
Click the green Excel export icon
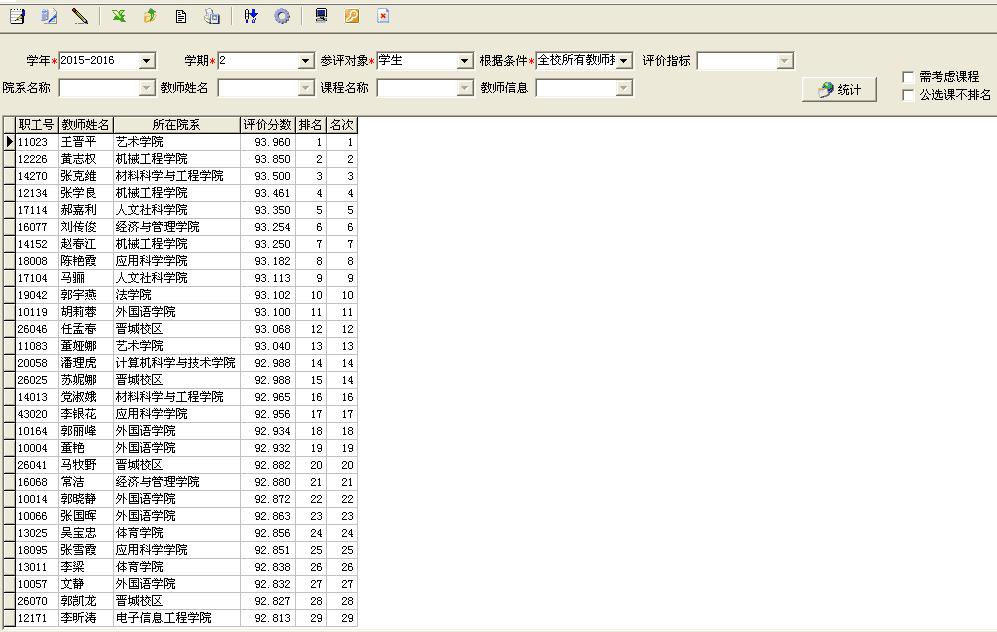pos(119,16)
